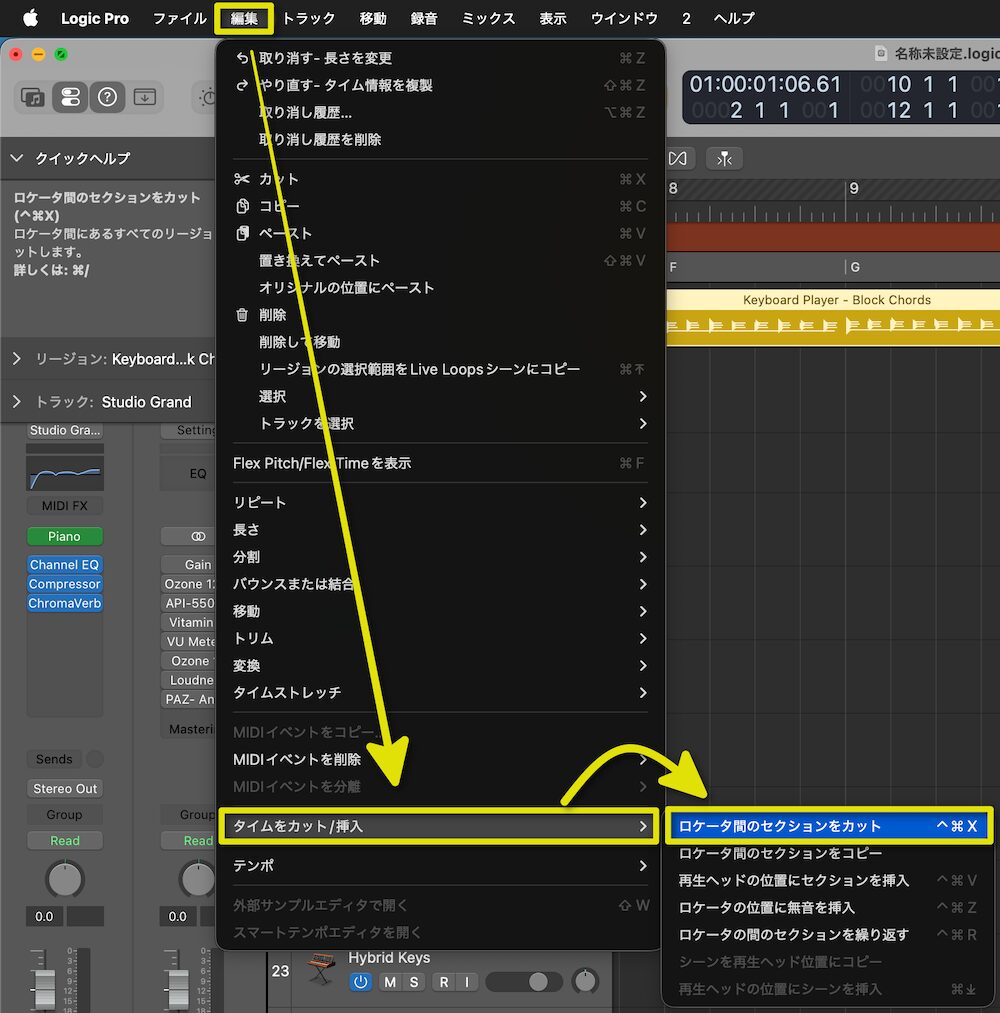
Task: Record-enable the Hybrid Keys track
Action: click(444, 982)
